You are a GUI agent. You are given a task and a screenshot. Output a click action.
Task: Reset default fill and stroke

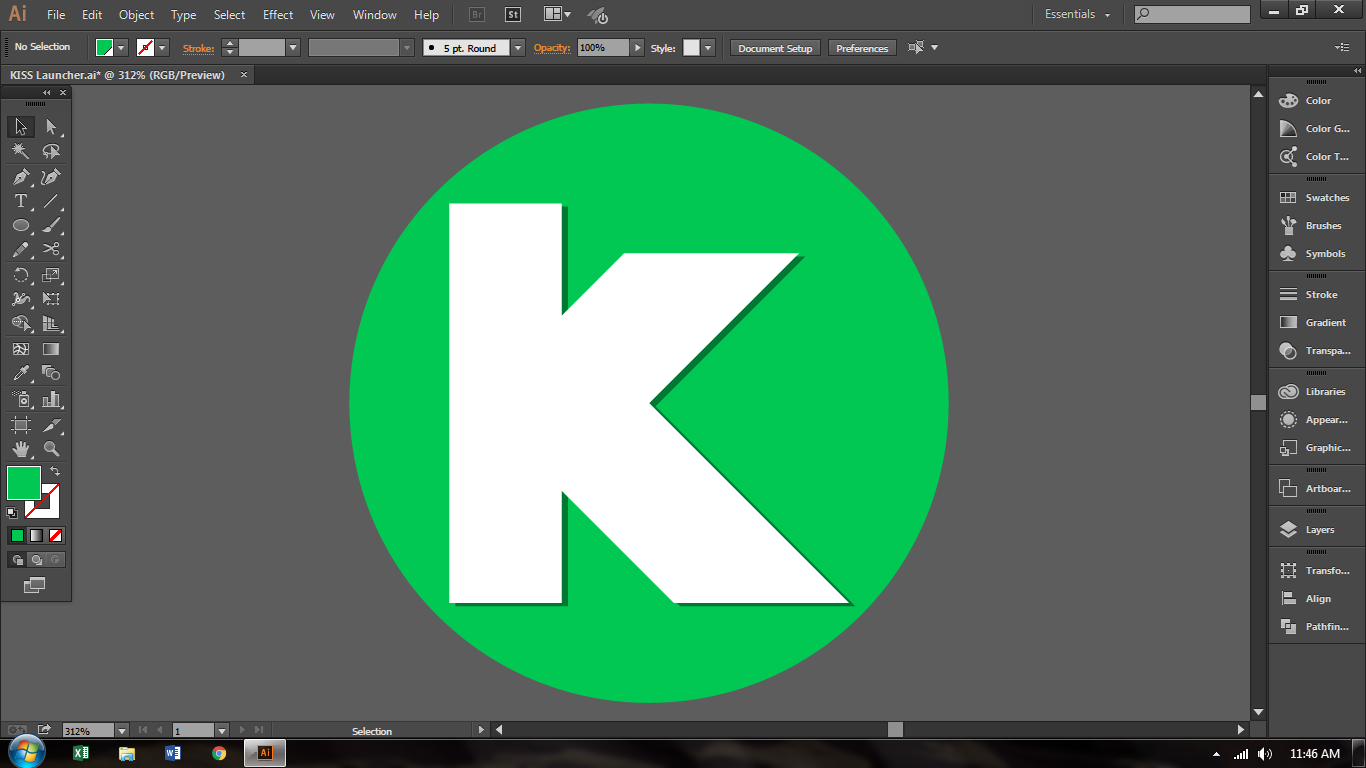tap(12, 512)
